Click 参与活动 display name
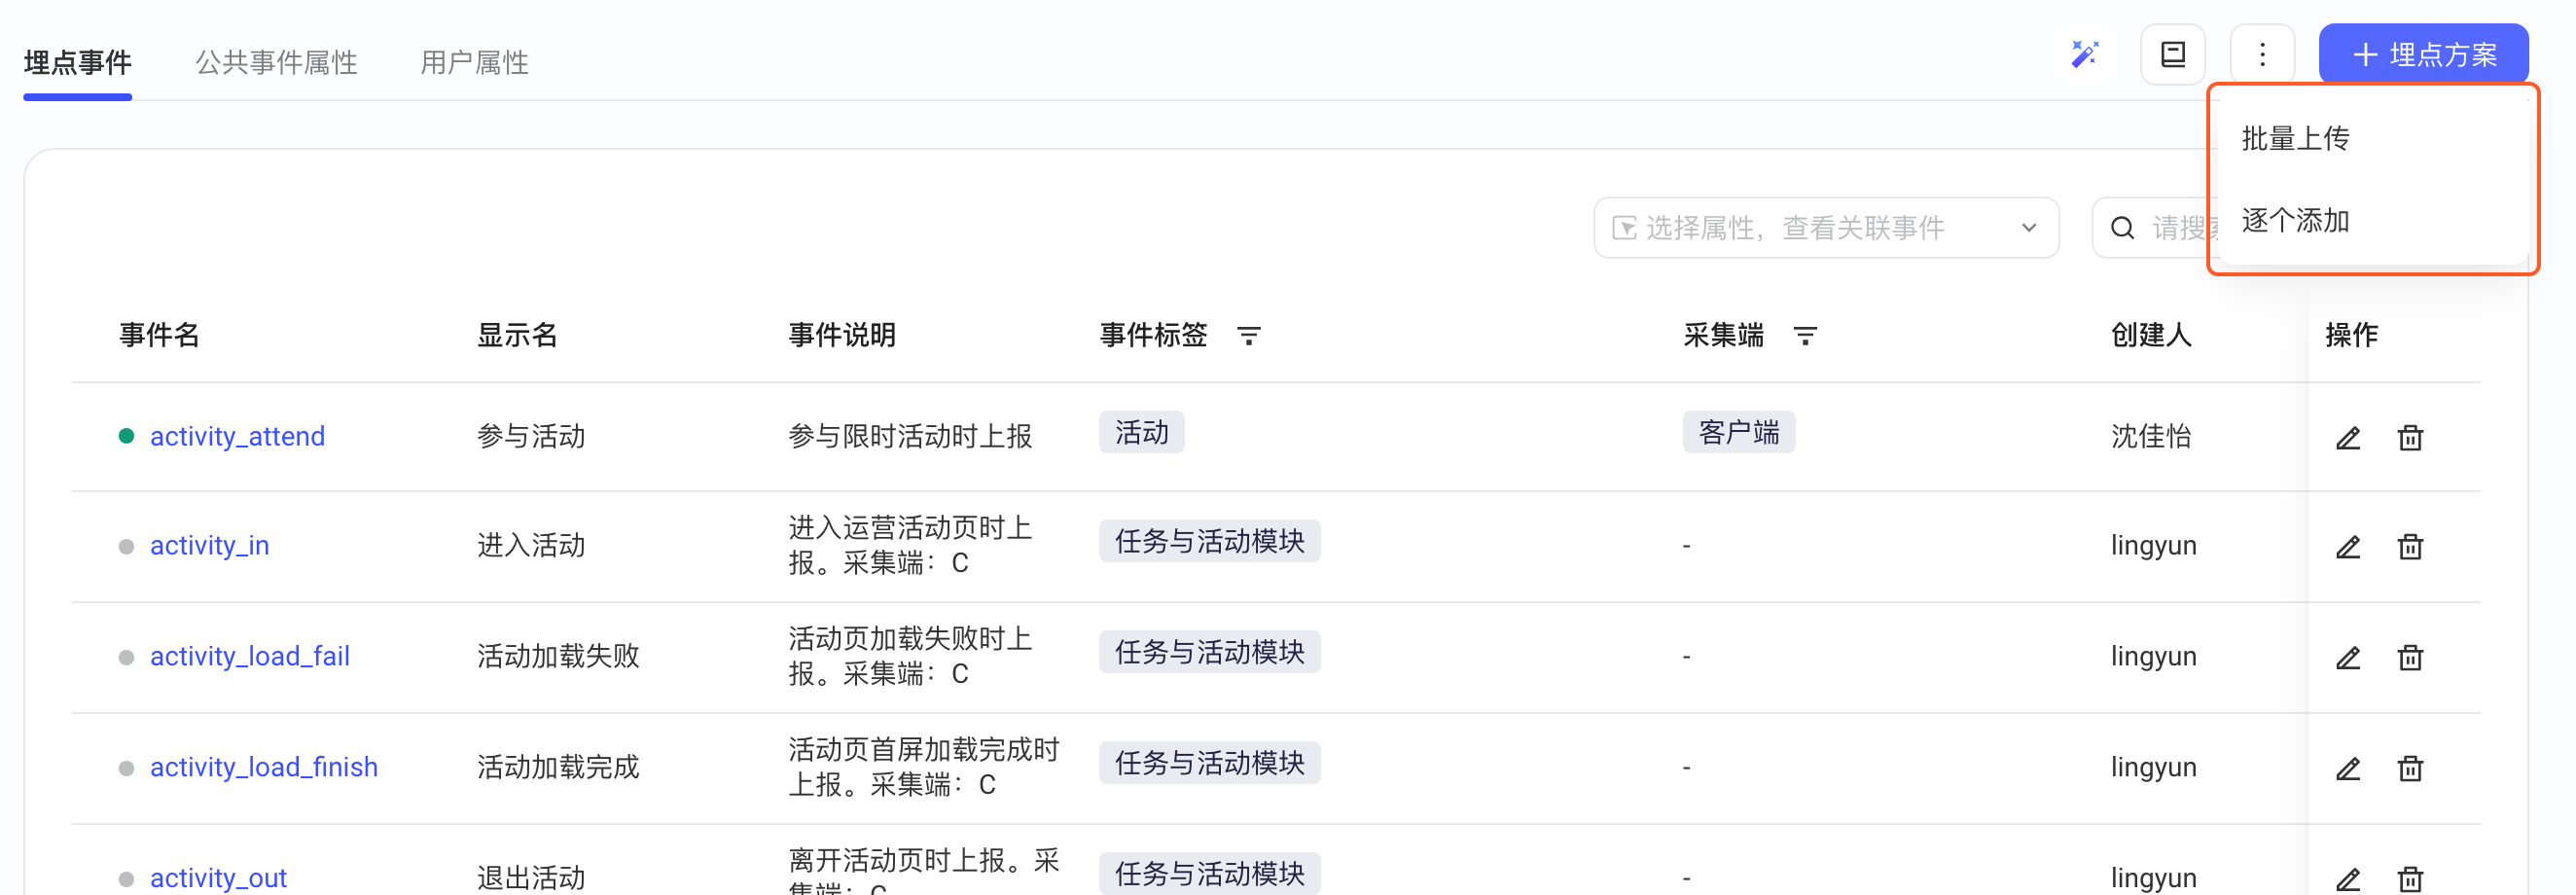Screen dimensions: 2576x895 531,436
